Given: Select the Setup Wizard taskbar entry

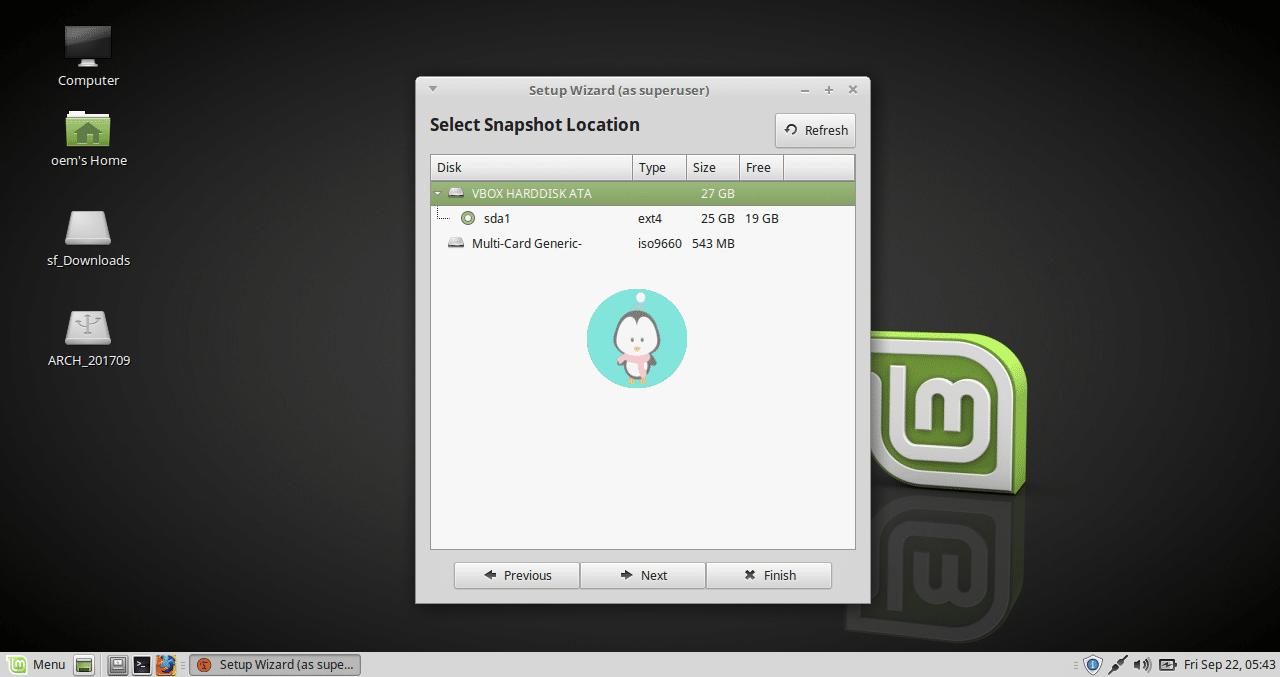Looking at the screenshot, I should point(275,664).
